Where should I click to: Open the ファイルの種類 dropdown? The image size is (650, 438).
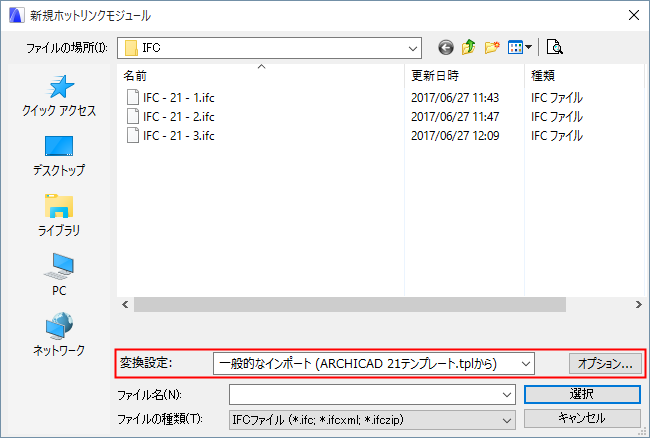[x=507, y=420]
